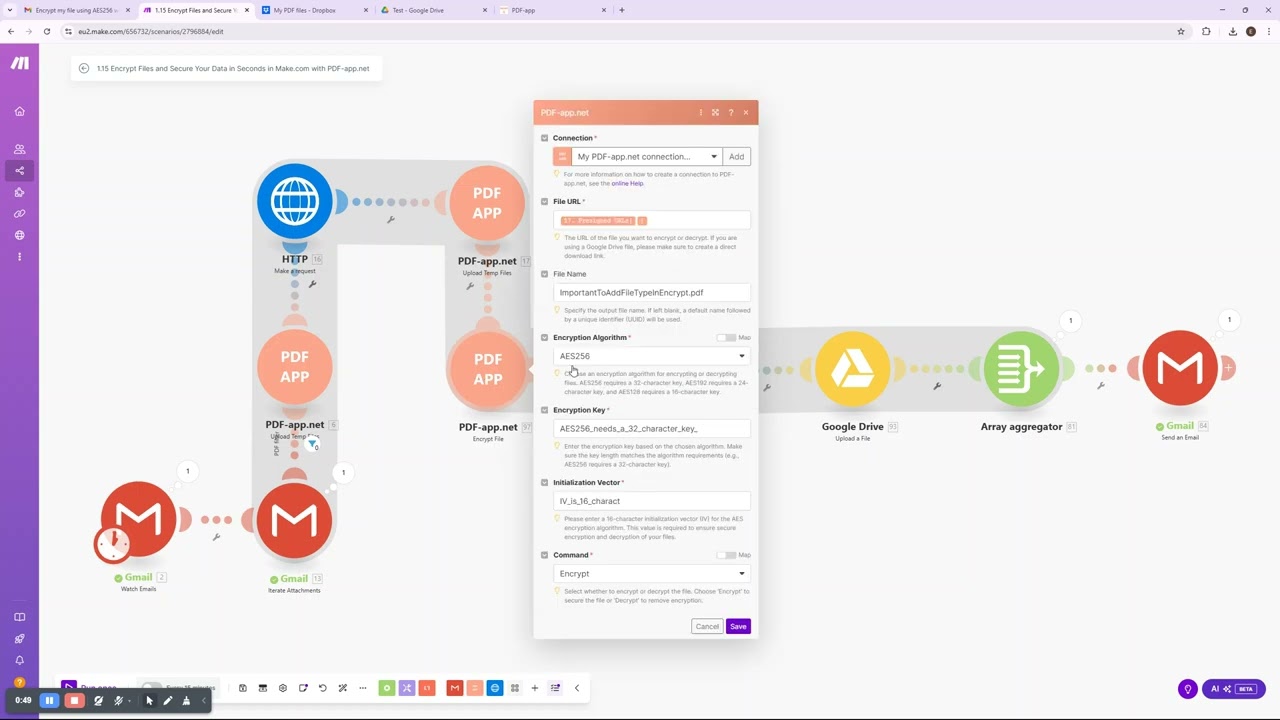1280x720 pixels.
Task: Click the Make logo in the sidebar
Action: pyautogui.click(x=19, y=63)
